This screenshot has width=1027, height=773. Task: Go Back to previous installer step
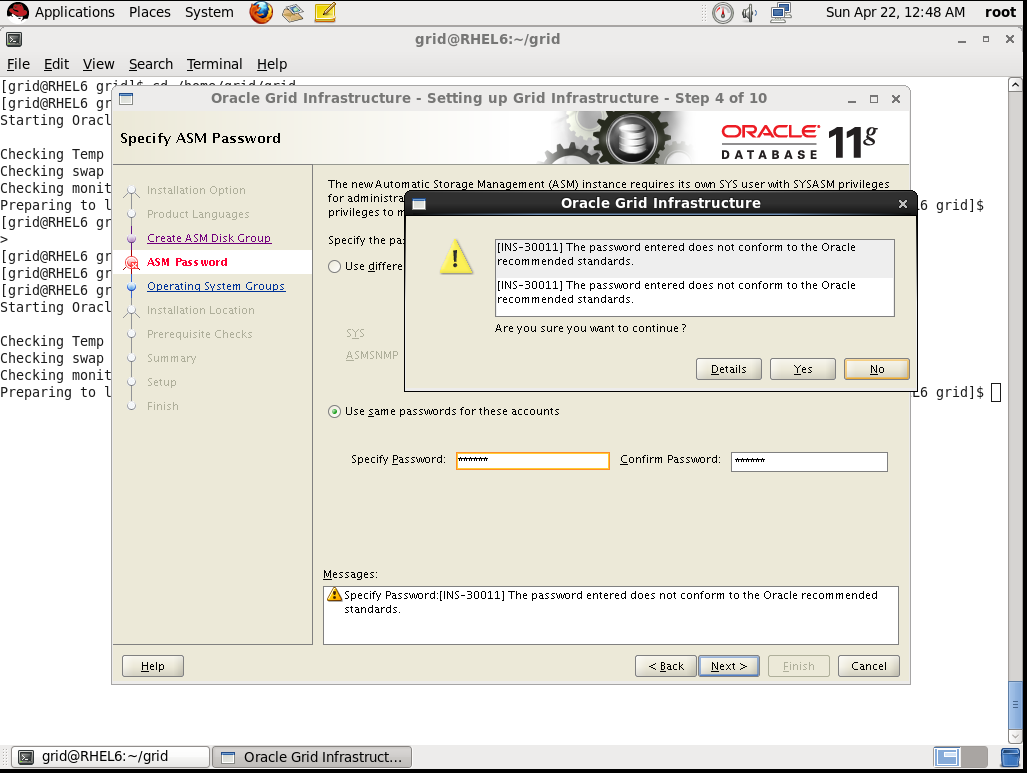(x=665, y=666)
